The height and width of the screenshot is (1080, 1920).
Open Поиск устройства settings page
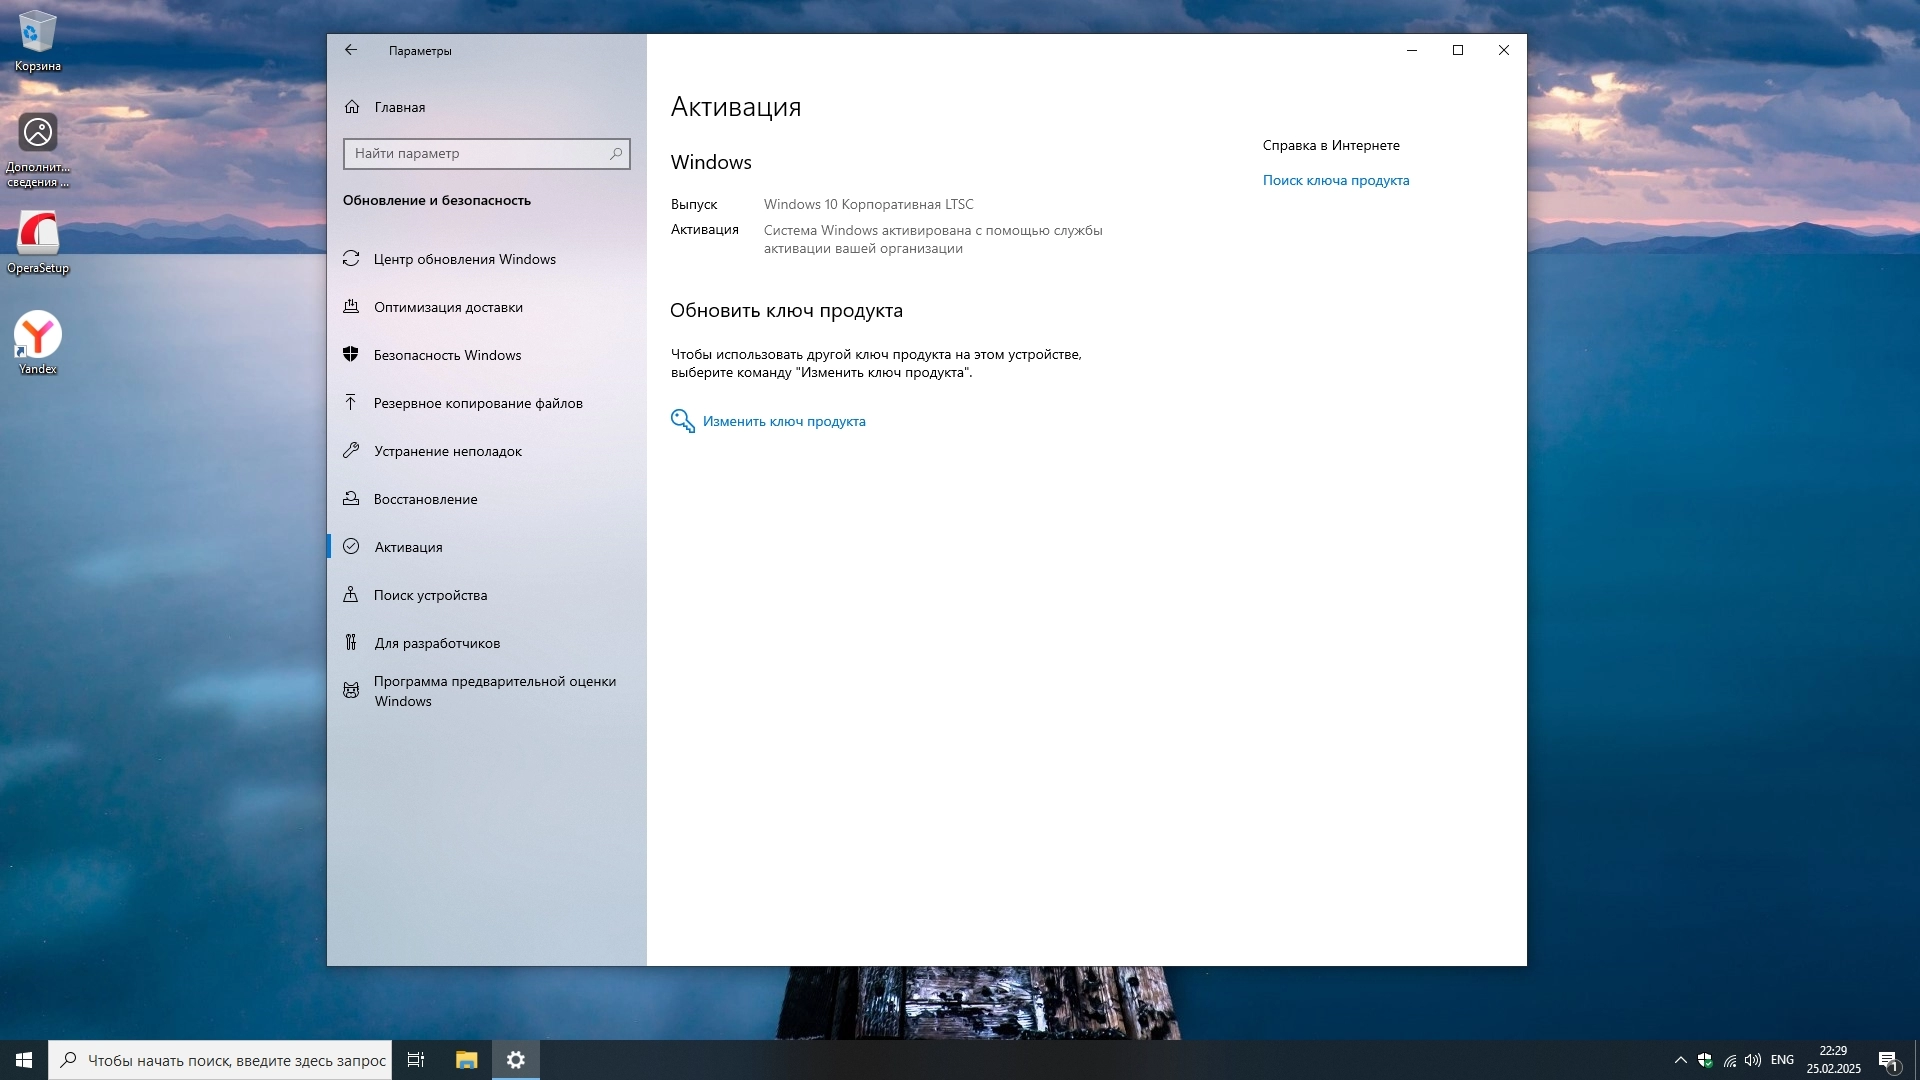[x=430, y=595]
